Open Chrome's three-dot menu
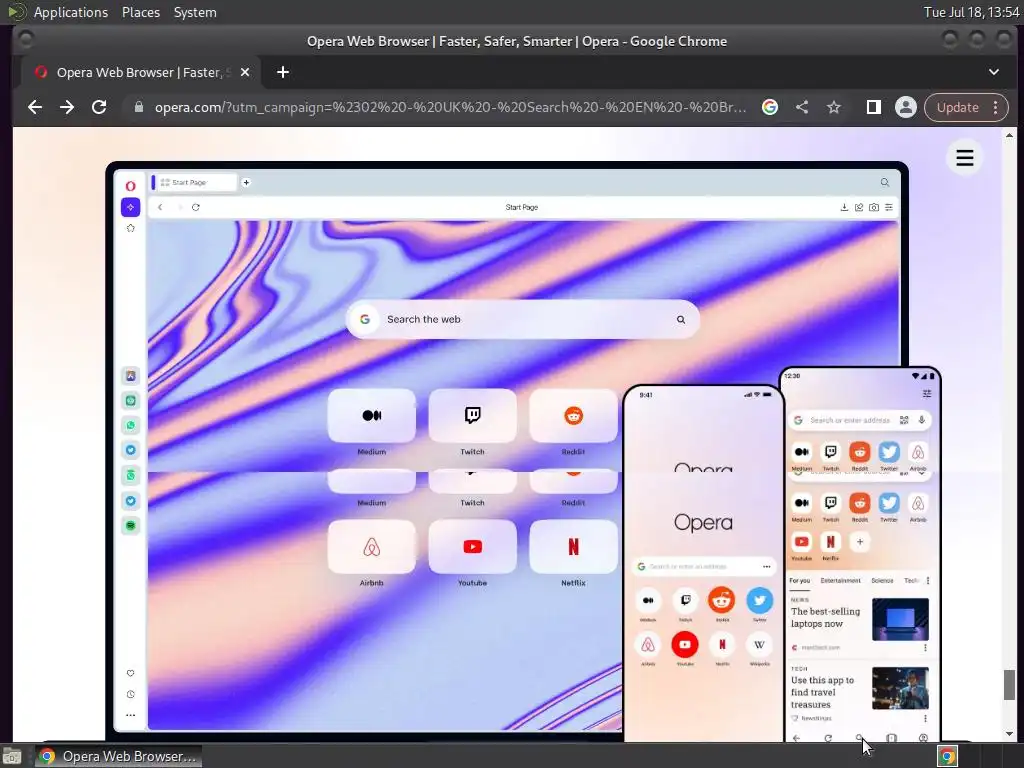This screenshot has height=768, width=1024. point(995,107)
